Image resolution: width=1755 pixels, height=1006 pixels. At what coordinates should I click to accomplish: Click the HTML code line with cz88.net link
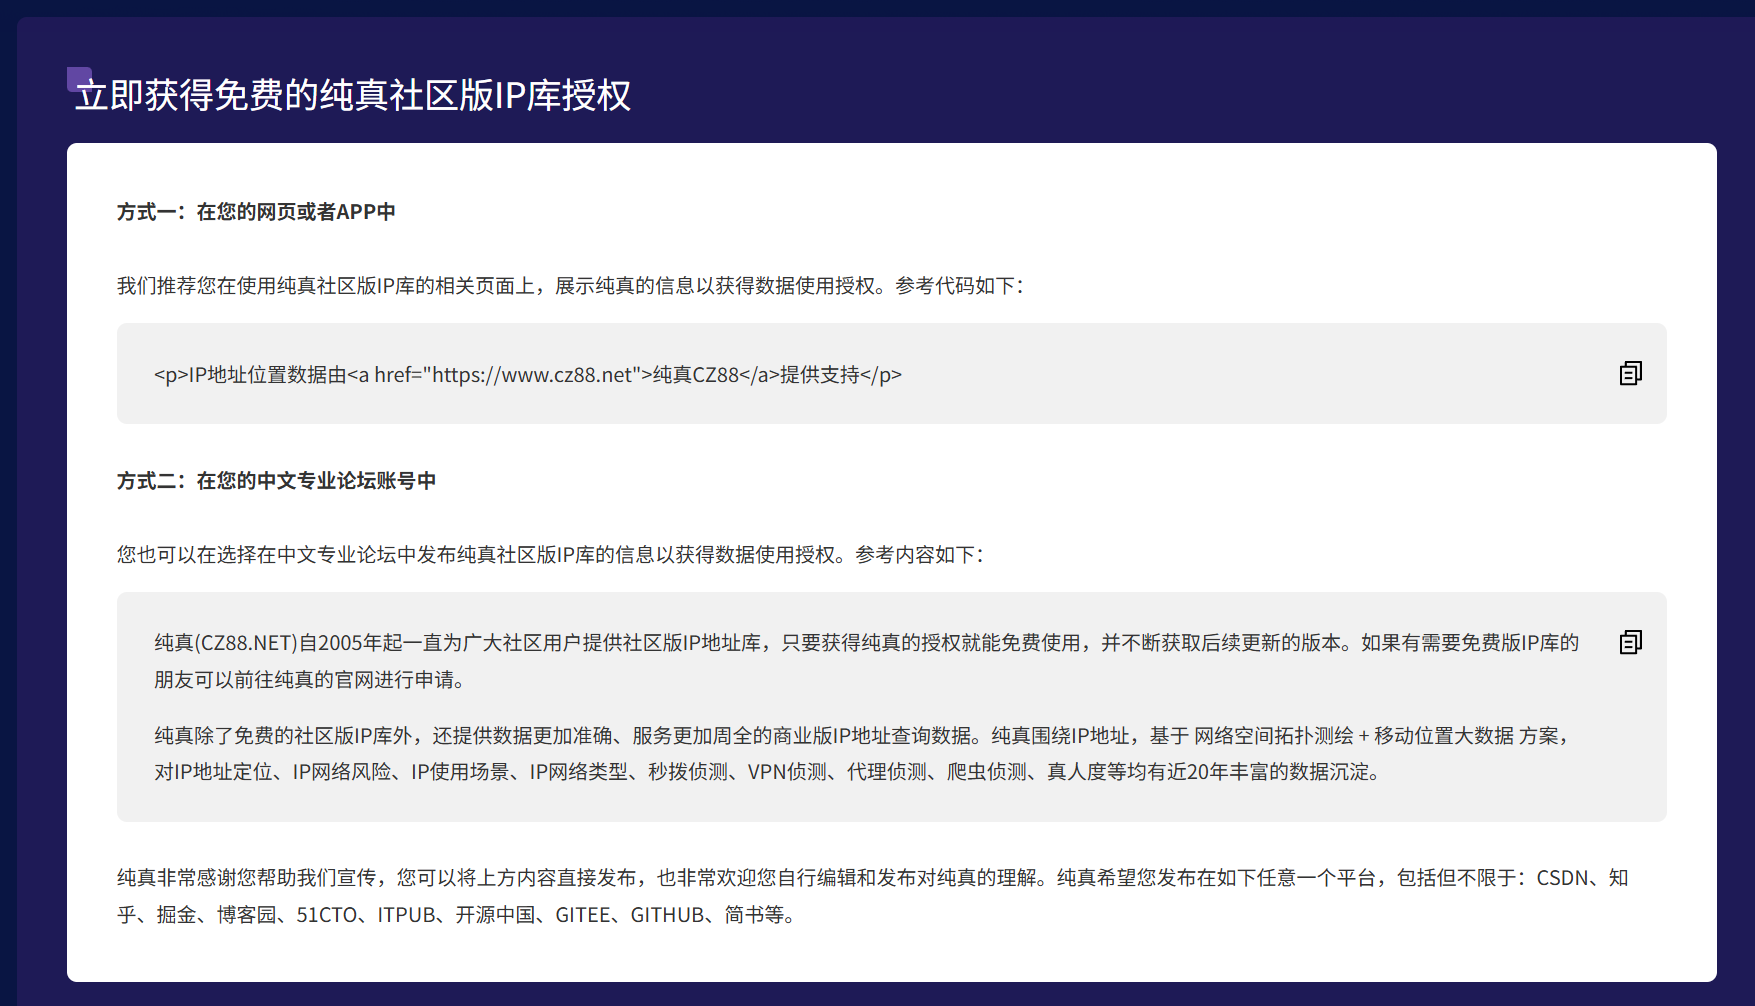click(528, 374)
